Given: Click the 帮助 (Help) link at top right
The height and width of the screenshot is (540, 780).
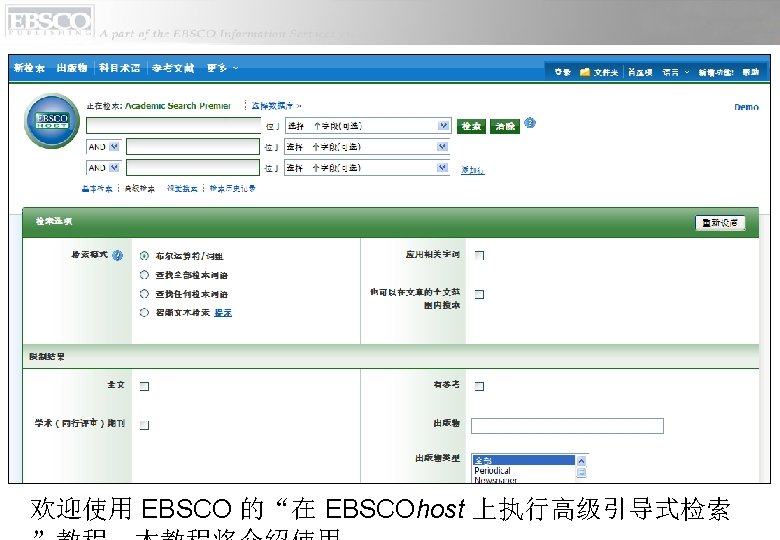Looking at the screenshot, I should (x=751, y=72).
